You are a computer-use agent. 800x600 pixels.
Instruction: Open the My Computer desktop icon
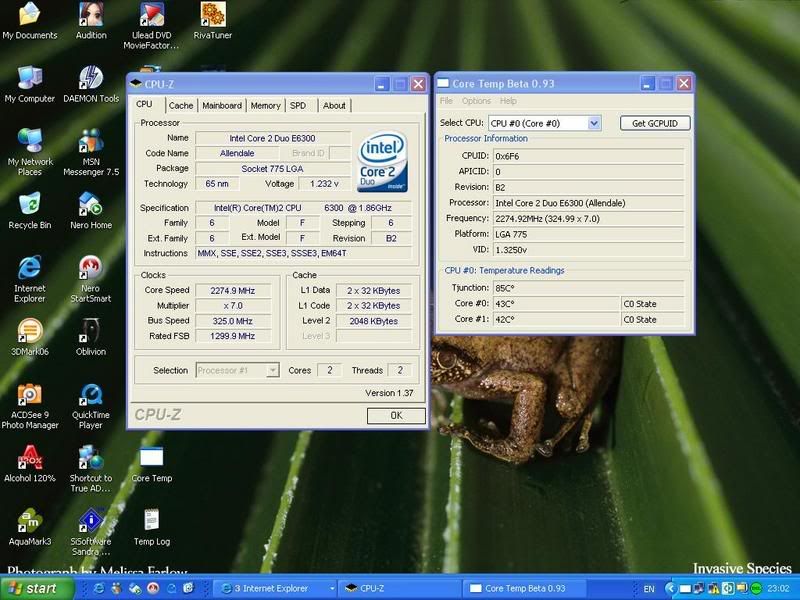pyautogui.click(x=30, y=84)
